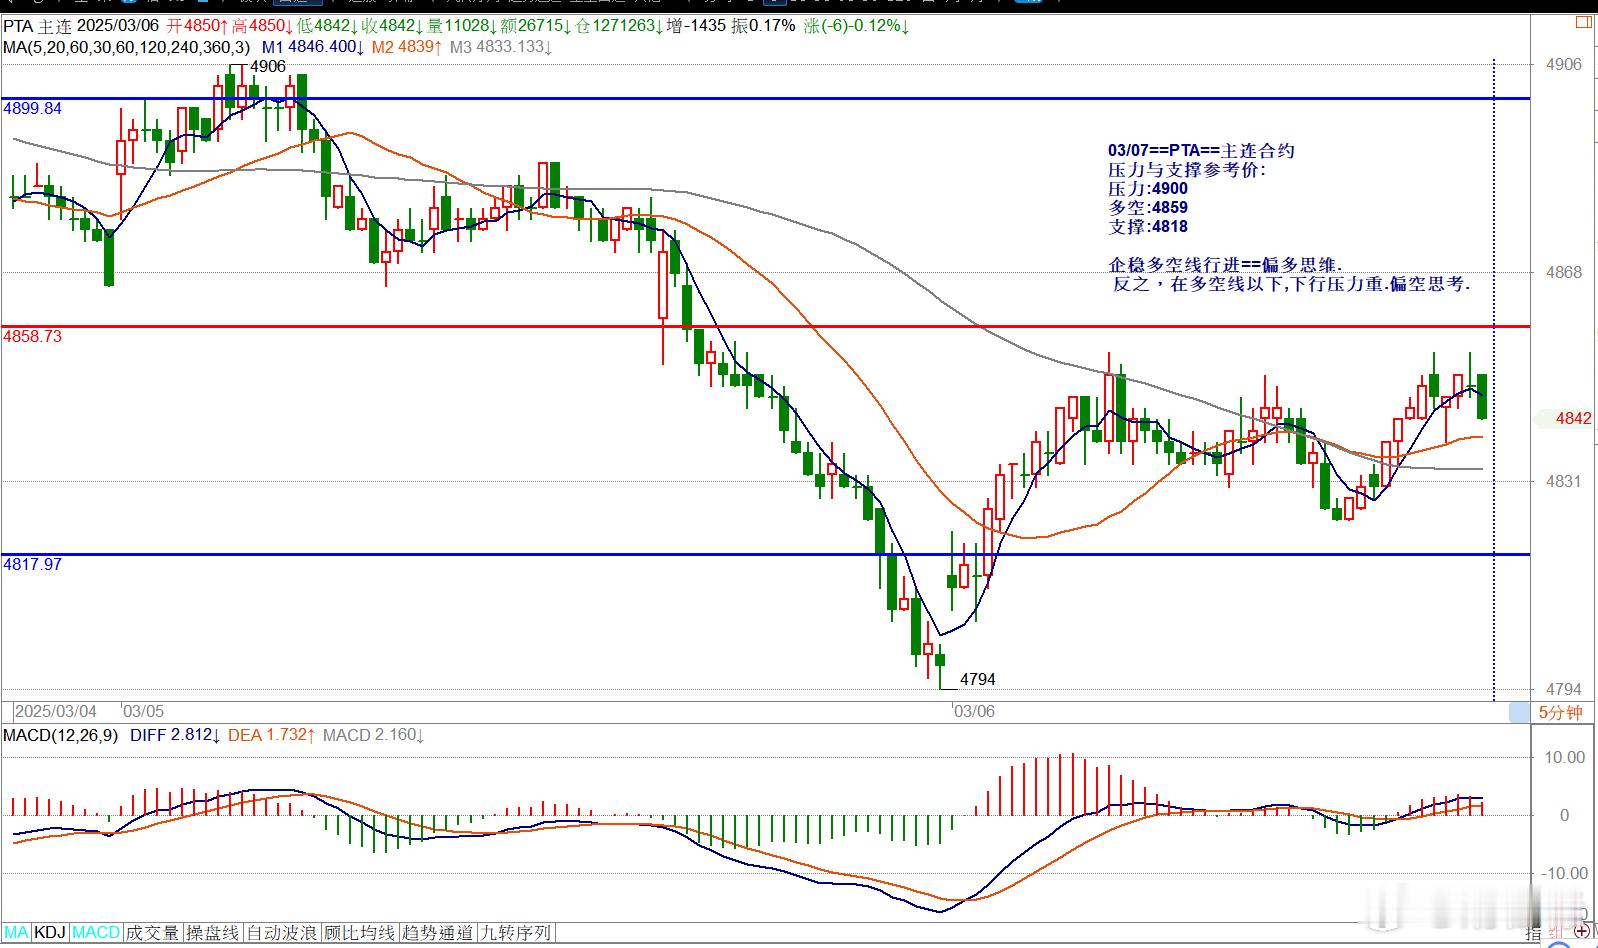1598x948 pixels.
Task: Select the blue horizontal line at 4899.84
Action: (766, 98)
